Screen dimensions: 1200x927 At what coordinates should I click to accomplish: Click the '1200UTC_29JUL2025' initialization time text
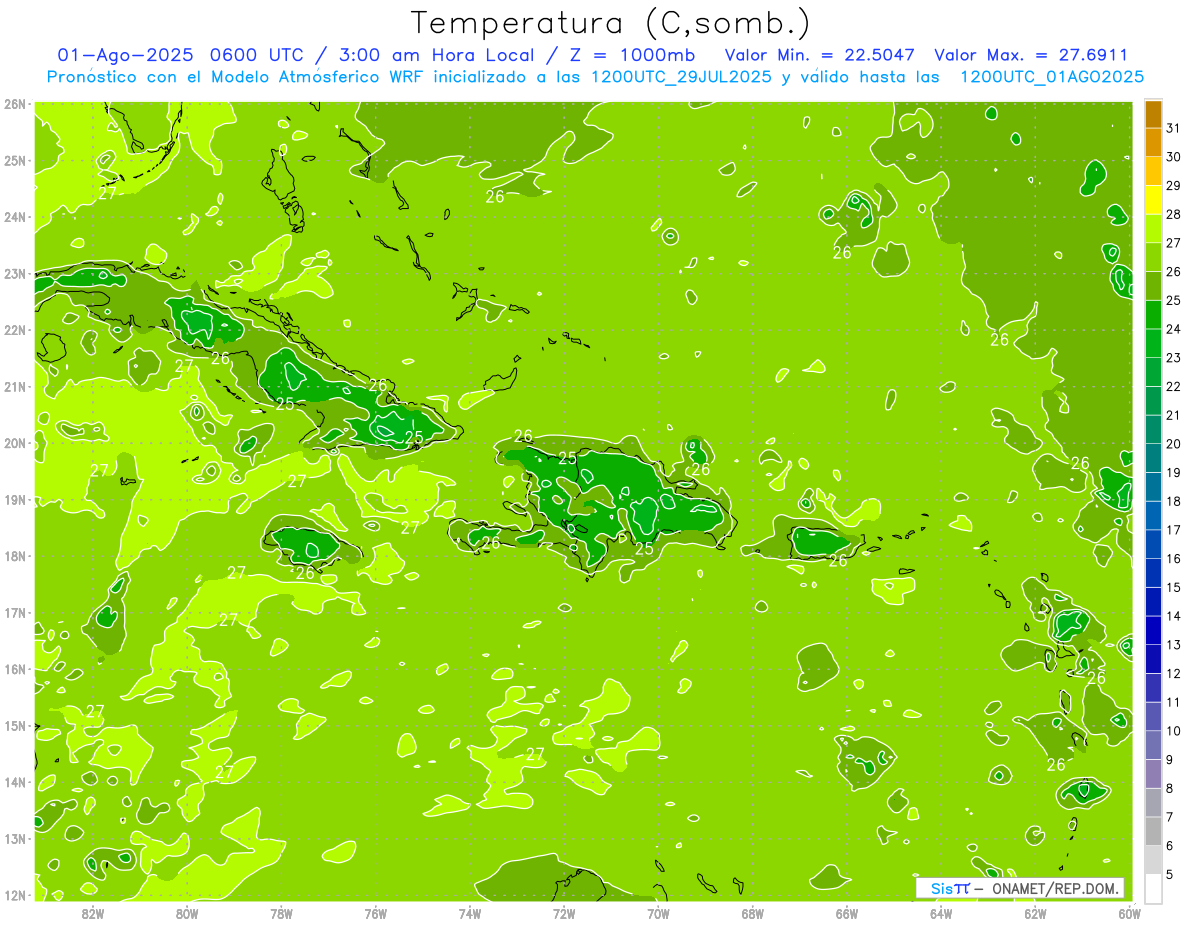click(682, 77)
